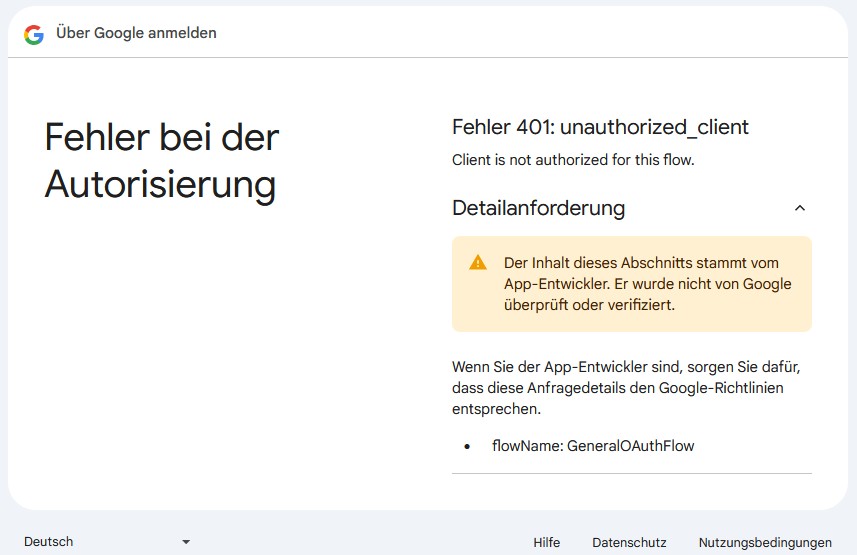Select the 'Fehler 401: unauthorized_client' text
Screen dimensions: 857x555
(600, 127)
